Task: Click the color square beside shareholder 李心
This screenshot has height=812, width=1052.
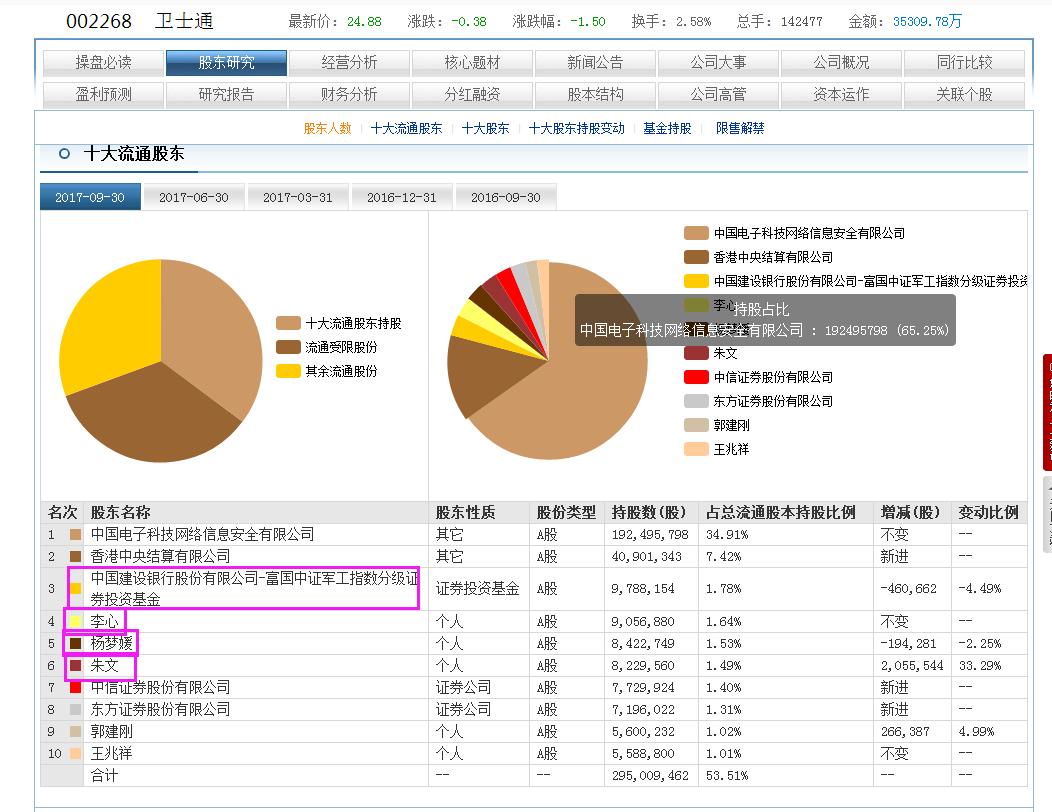Action: pos(77,621)
